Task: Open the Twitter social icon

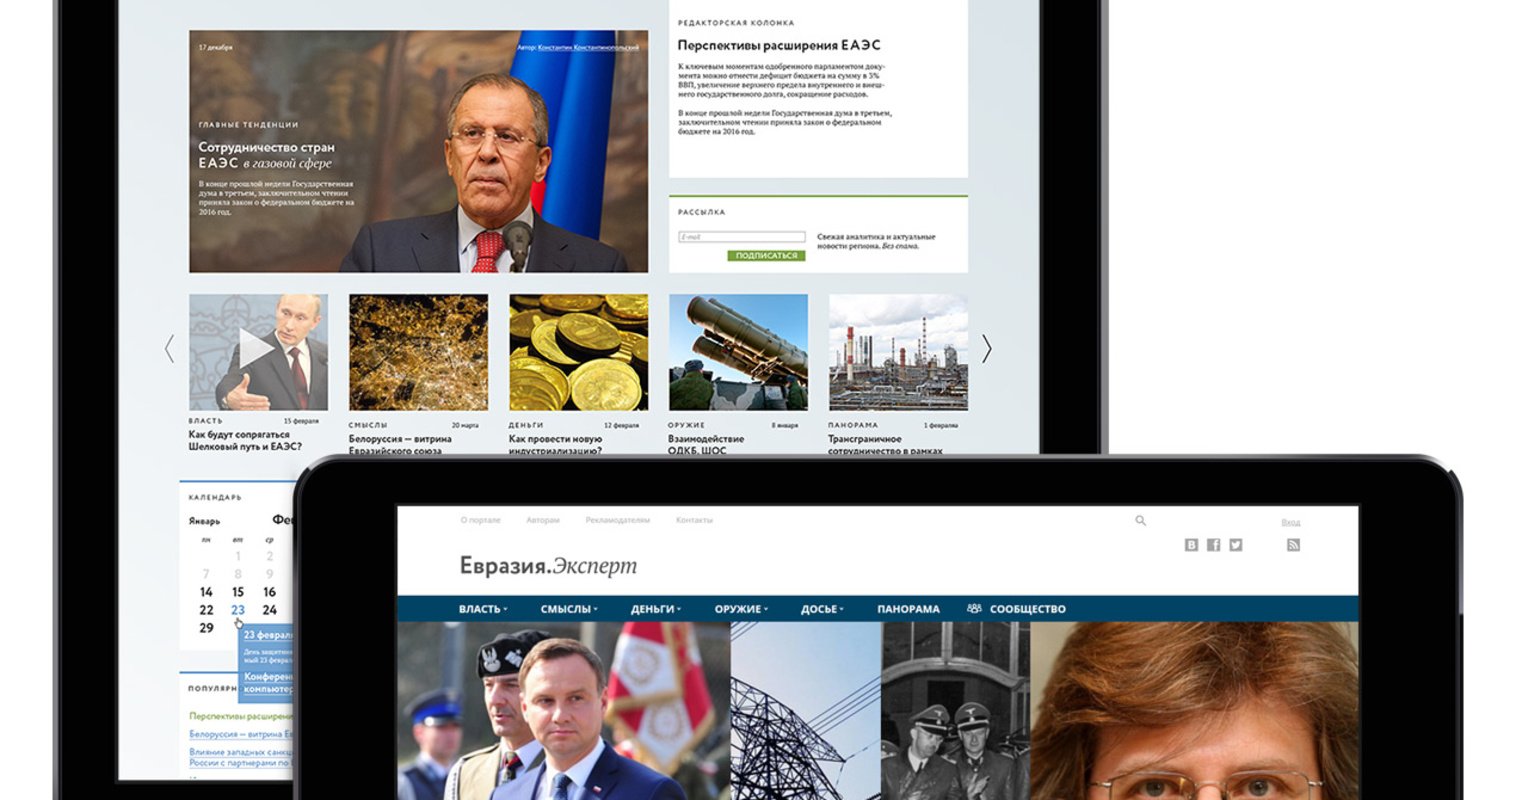Action: (x=1236, y=545)
